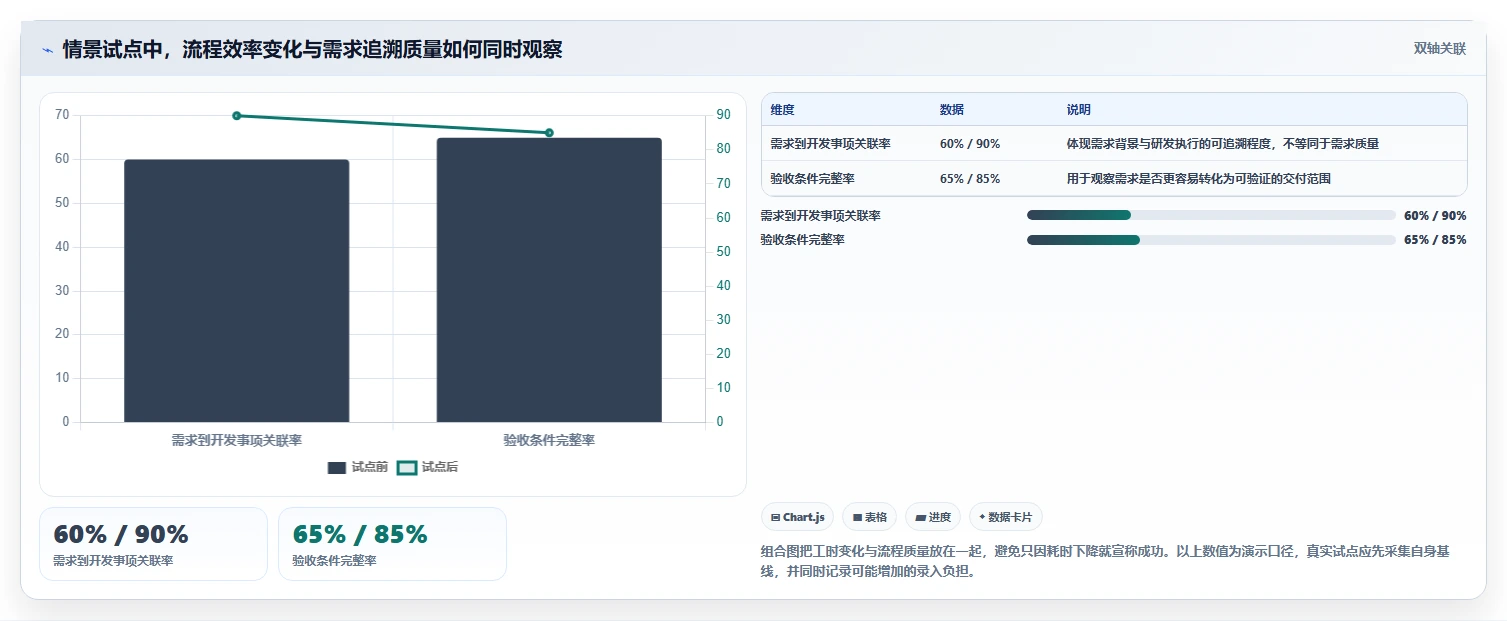Click the panel title 情景试点中
Viewport: 1507px width, 621px height.
click(312, 50)
